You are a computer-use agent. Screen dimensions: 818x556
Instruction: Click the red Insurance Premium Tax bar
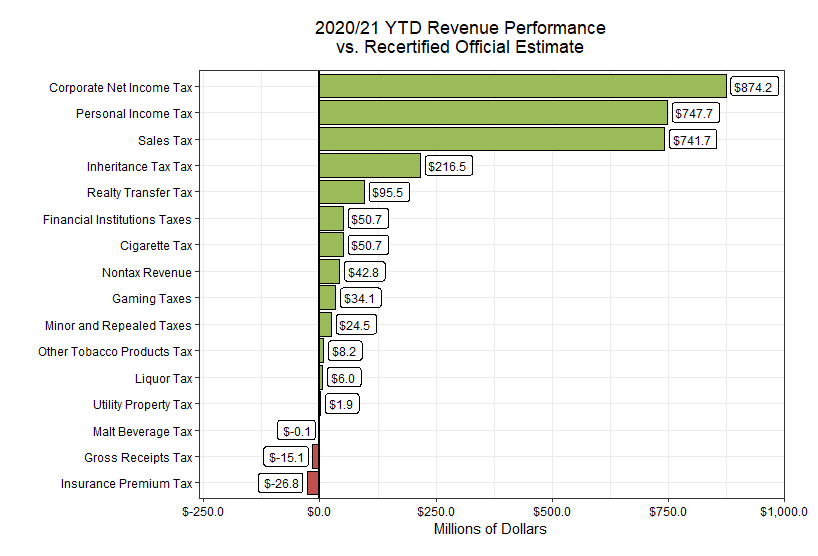(312, 484)
